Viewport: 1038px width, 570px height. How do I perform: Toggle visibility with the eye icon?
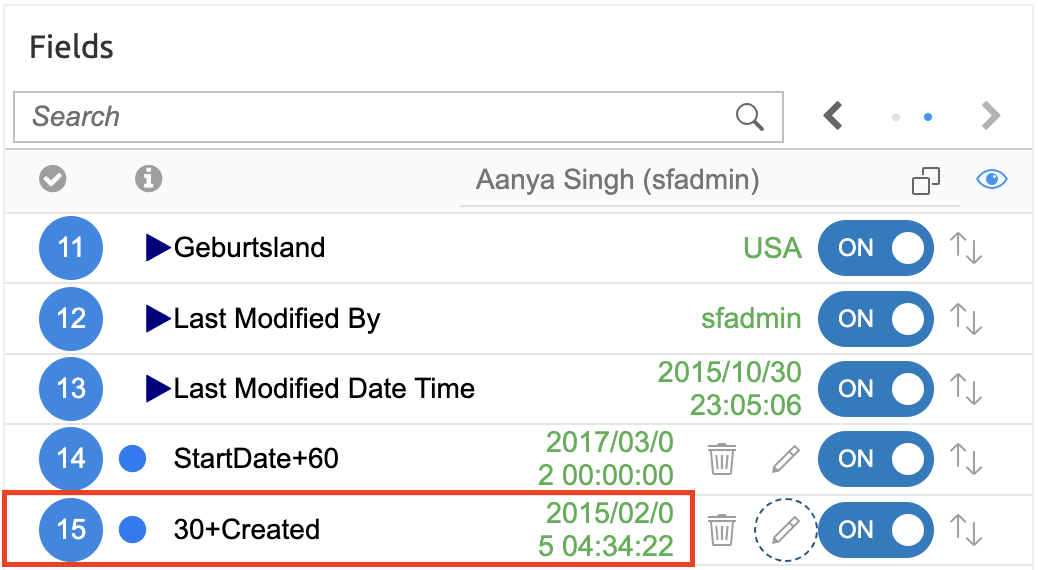point(991,180)
